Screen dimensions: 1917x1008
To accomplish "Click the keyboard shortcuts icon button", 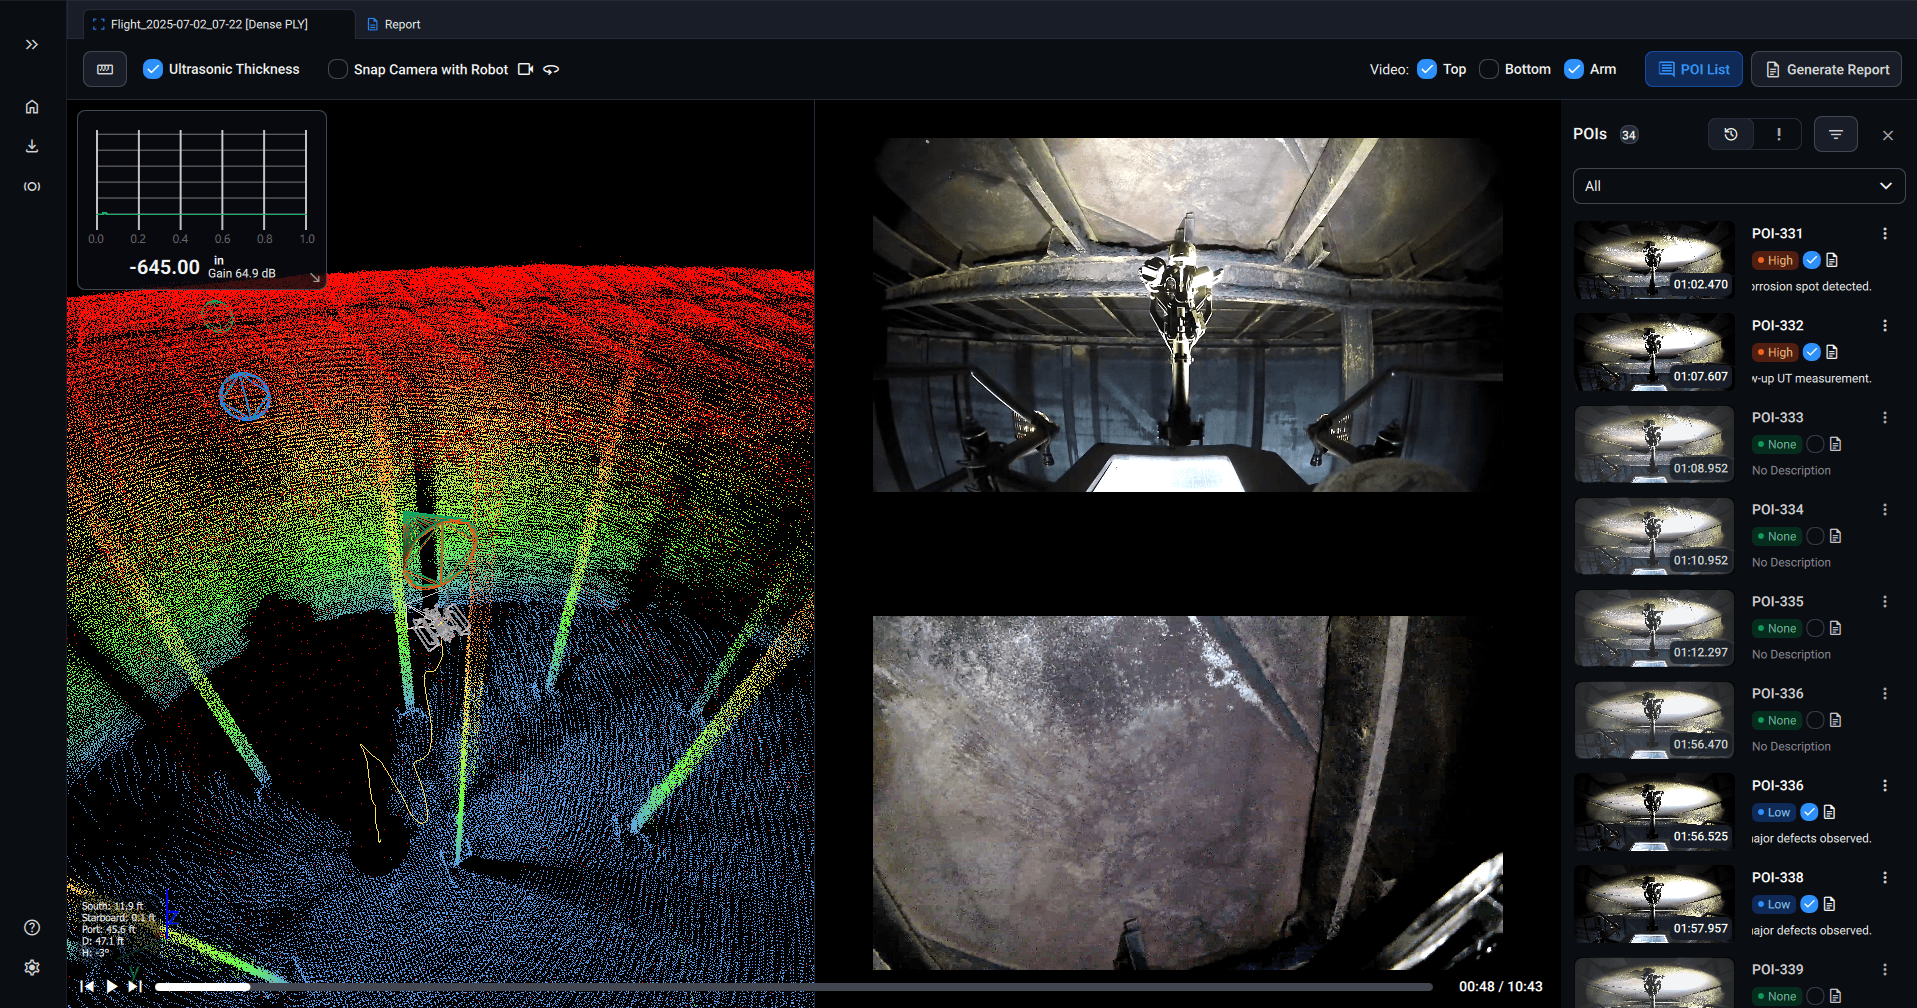I will point(105,69).
